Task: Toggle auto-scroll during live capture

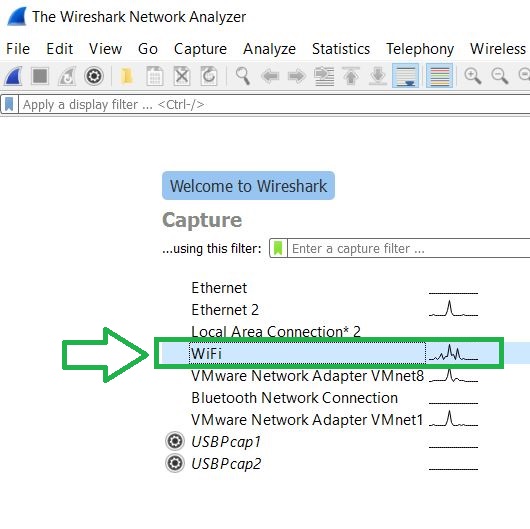Action: (405, 76)
